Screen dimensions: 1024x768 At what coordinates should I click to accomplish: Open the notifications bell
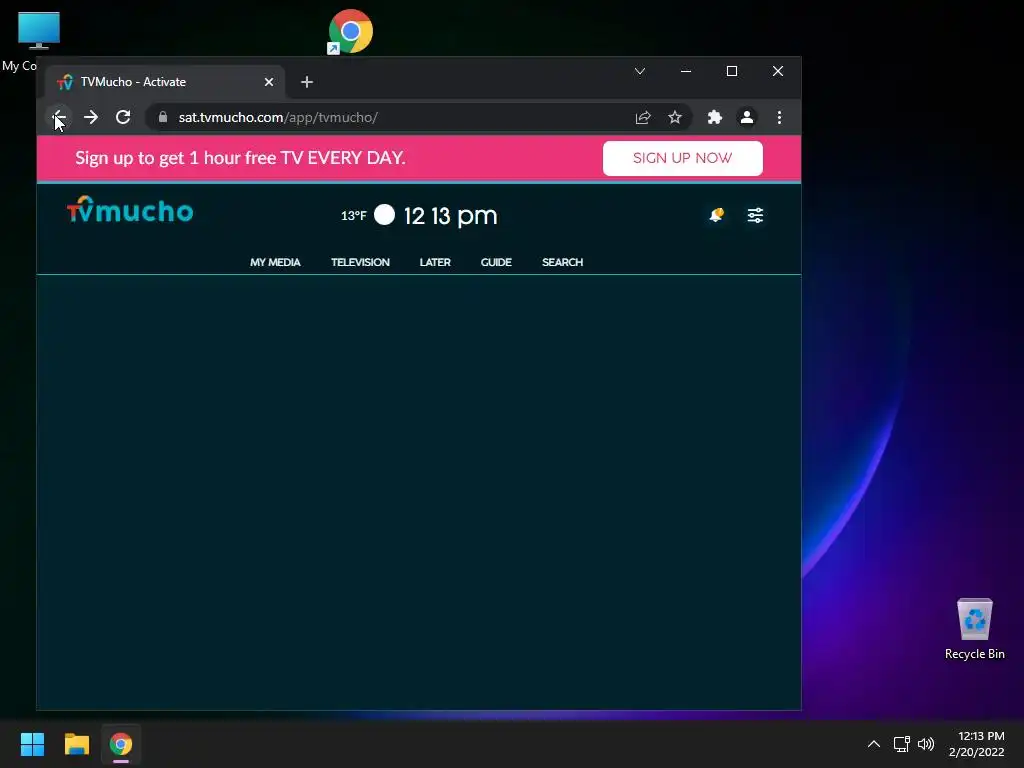pyautogui.click(x=716, y=215)
